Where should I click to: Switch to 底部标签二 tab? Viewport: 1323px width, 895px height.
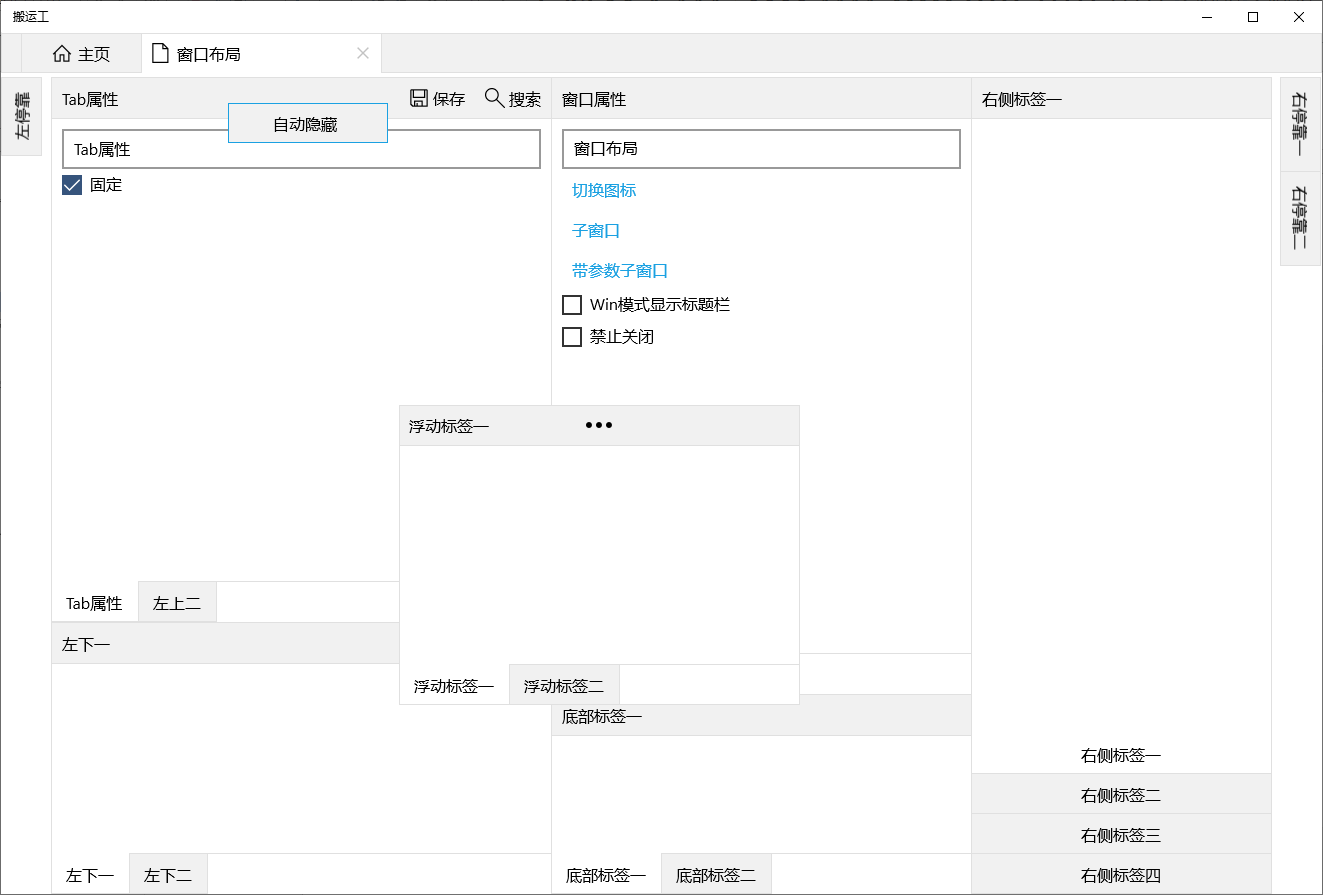[716, 875]
